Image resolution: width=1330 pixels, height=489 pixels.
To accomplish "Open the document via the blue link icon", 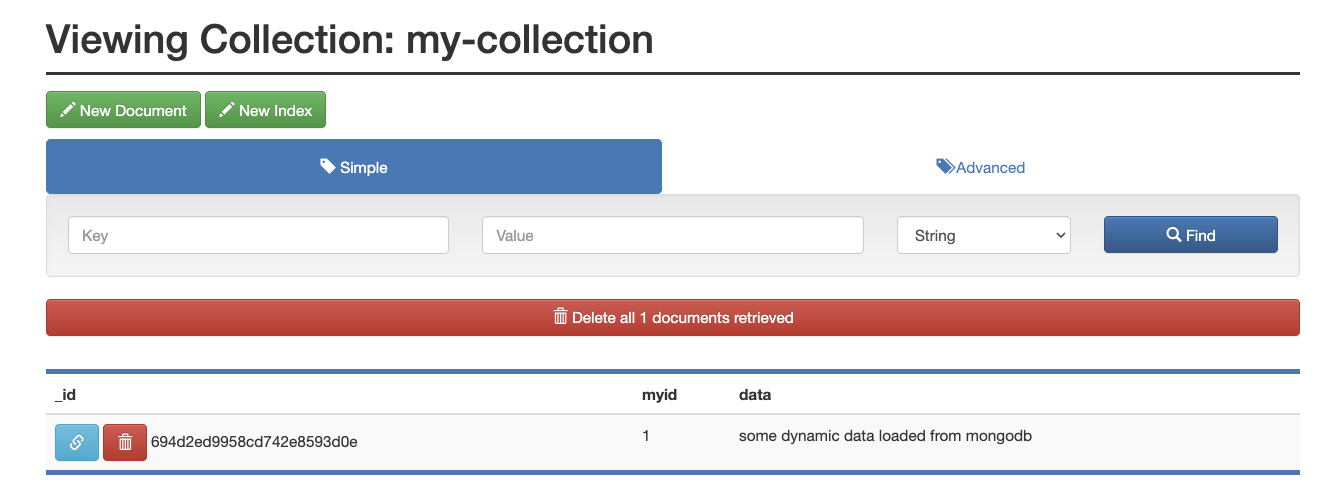I will click(x=77, y=442).
